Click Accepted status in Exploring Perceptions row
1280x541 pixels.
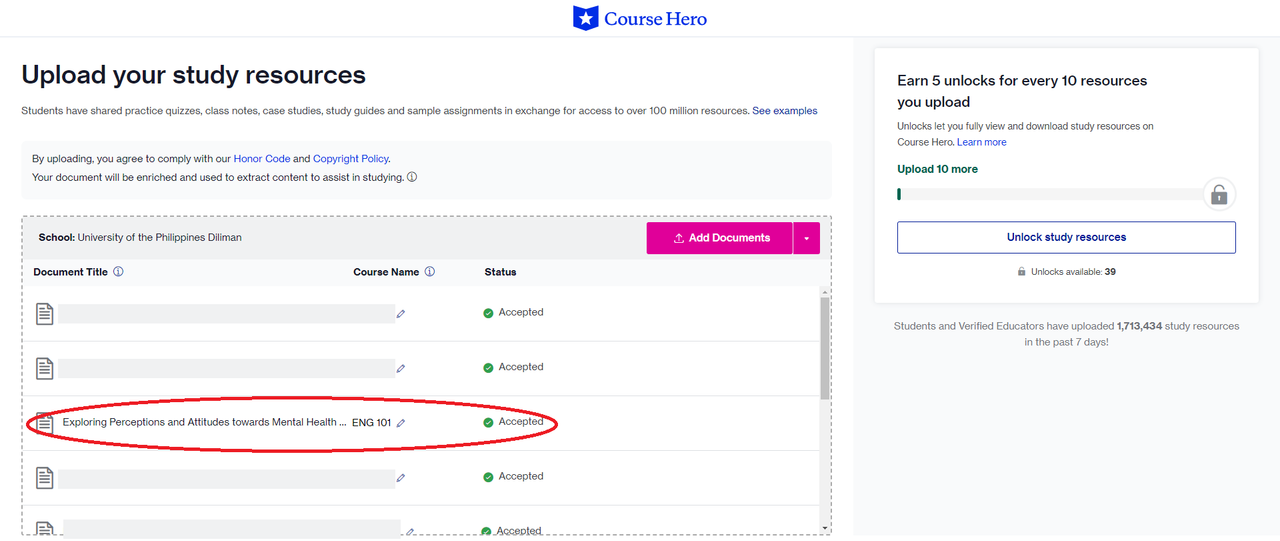coord(513,422)
